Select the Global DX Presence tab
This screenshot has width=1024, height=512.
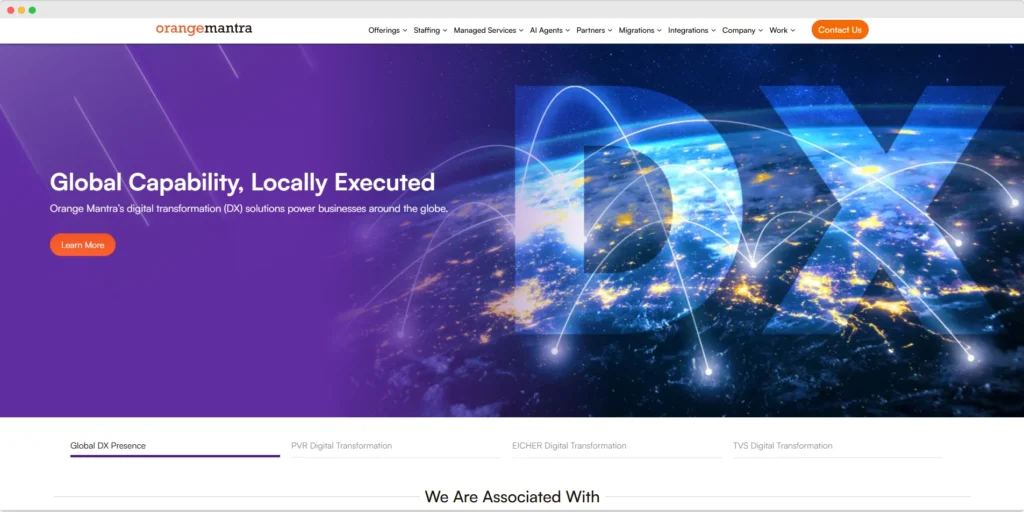pos(174,446)
